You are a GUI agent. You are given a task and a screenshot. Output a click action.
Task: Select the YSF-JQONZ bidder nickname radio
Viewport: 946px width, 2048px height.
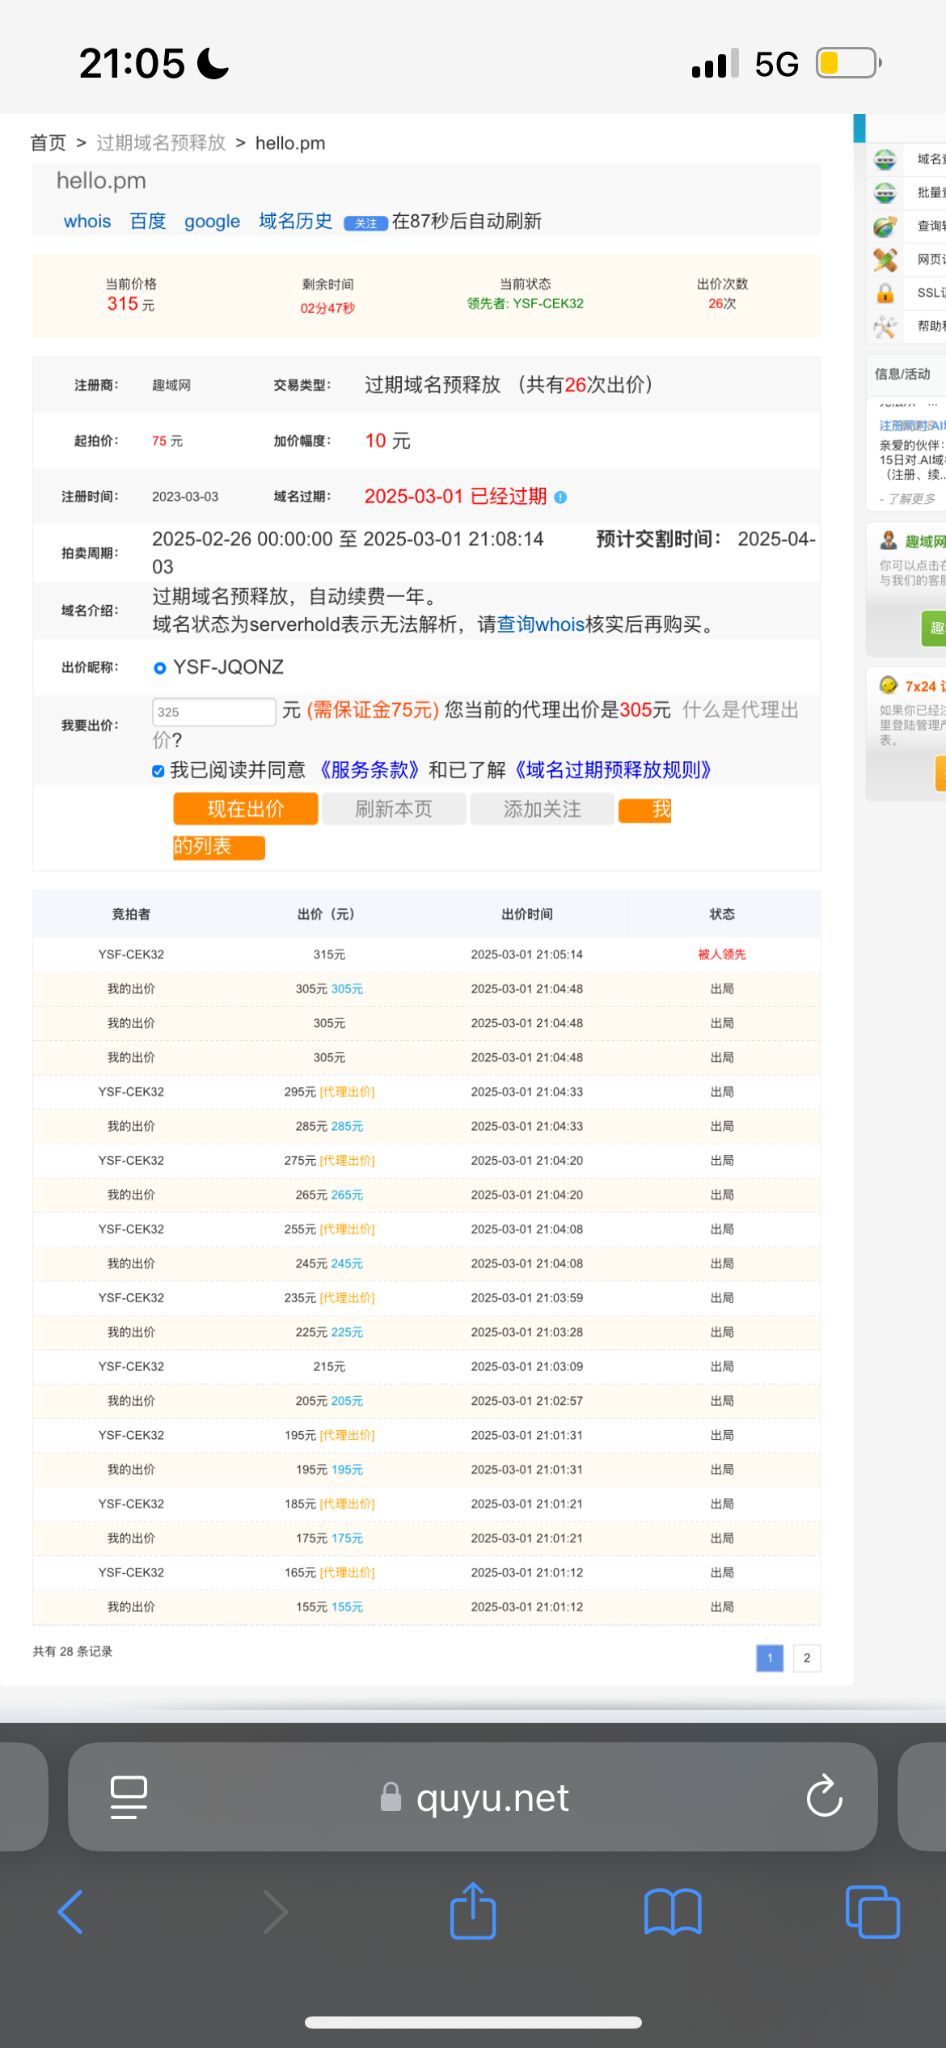coord(160,668)
